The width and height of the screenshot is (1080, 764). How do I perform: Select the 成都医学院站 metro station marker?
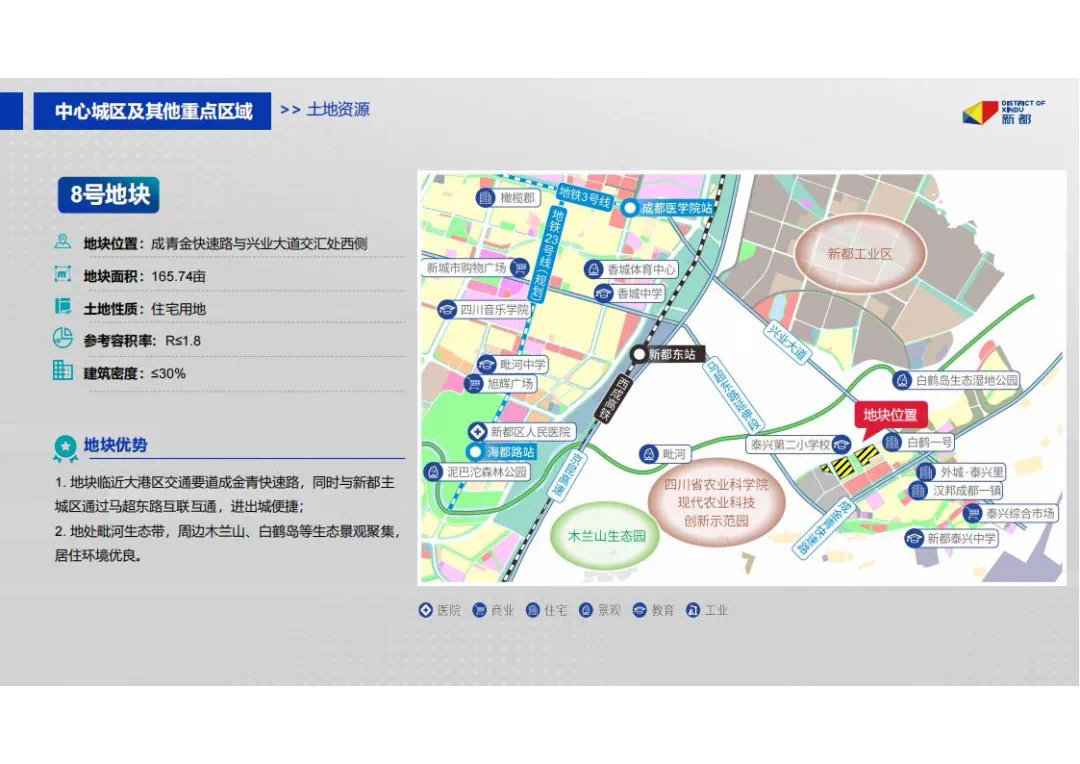(x=631, y=208)
